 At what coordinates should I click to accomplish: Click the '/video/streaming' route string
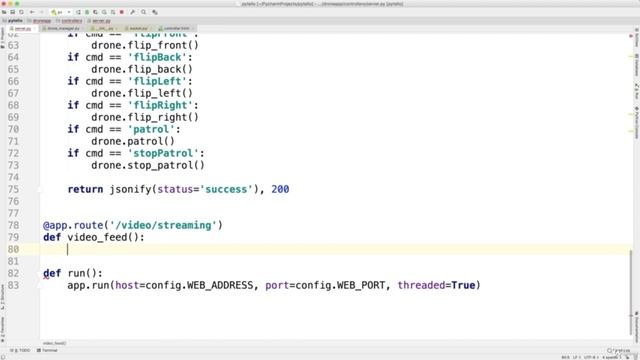tap(163, 225)
